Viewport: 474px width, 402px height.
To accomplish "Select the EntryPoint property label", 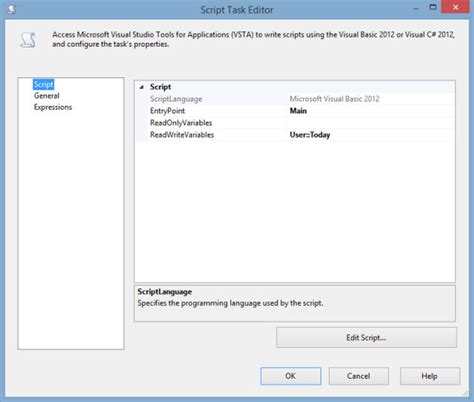I will click(x=167, y=111).
